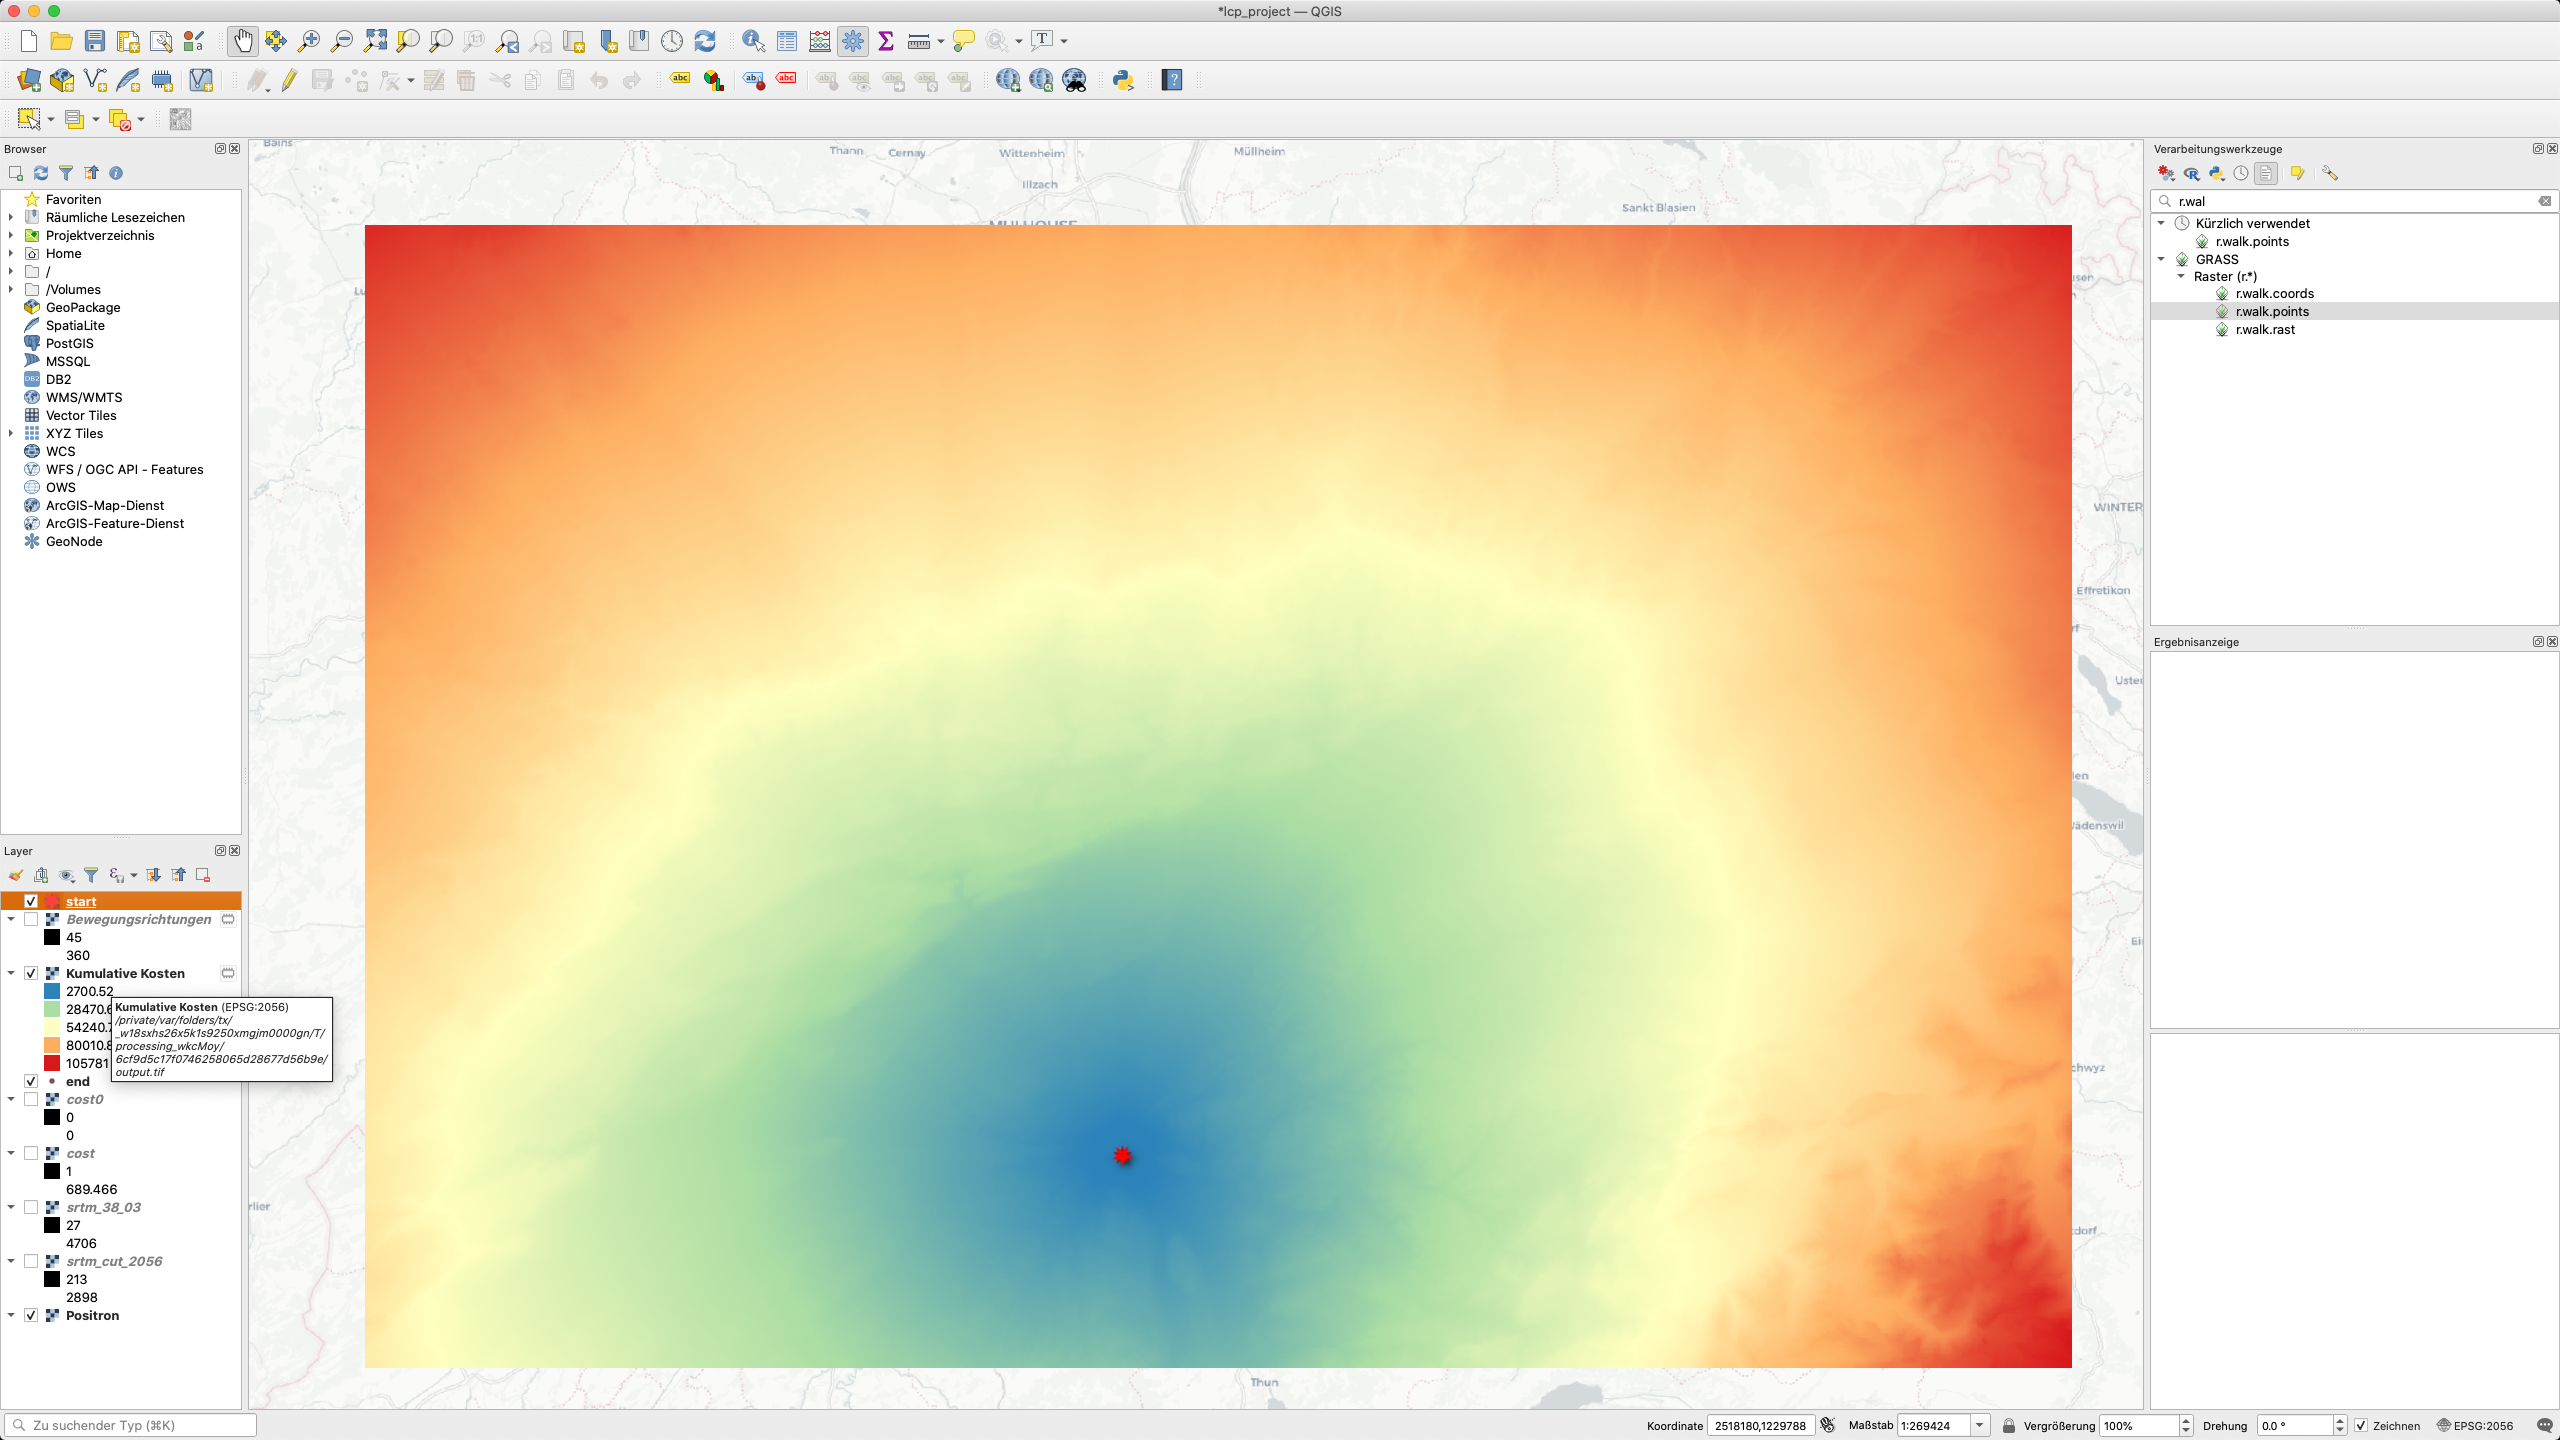Collapse the GRASS provider group
The height and width of the screenshot is (1440, 2560).
tap(2161, 259)
